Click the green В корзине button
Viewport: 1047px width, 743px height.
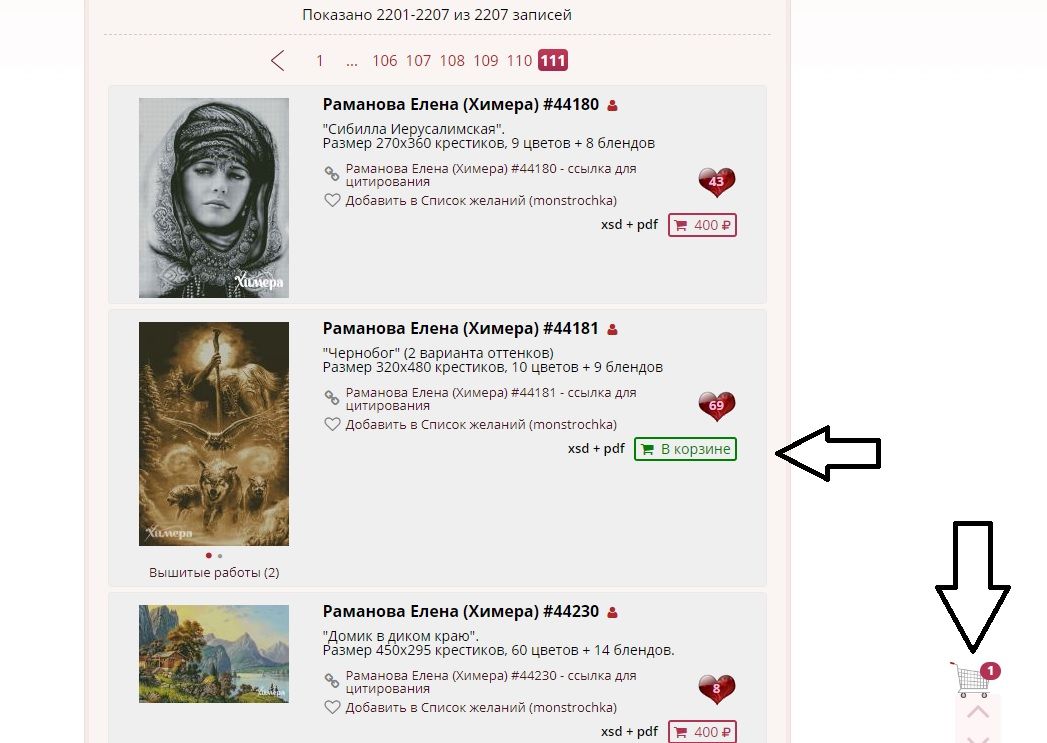pyautogui.click(x=685, y=449)
